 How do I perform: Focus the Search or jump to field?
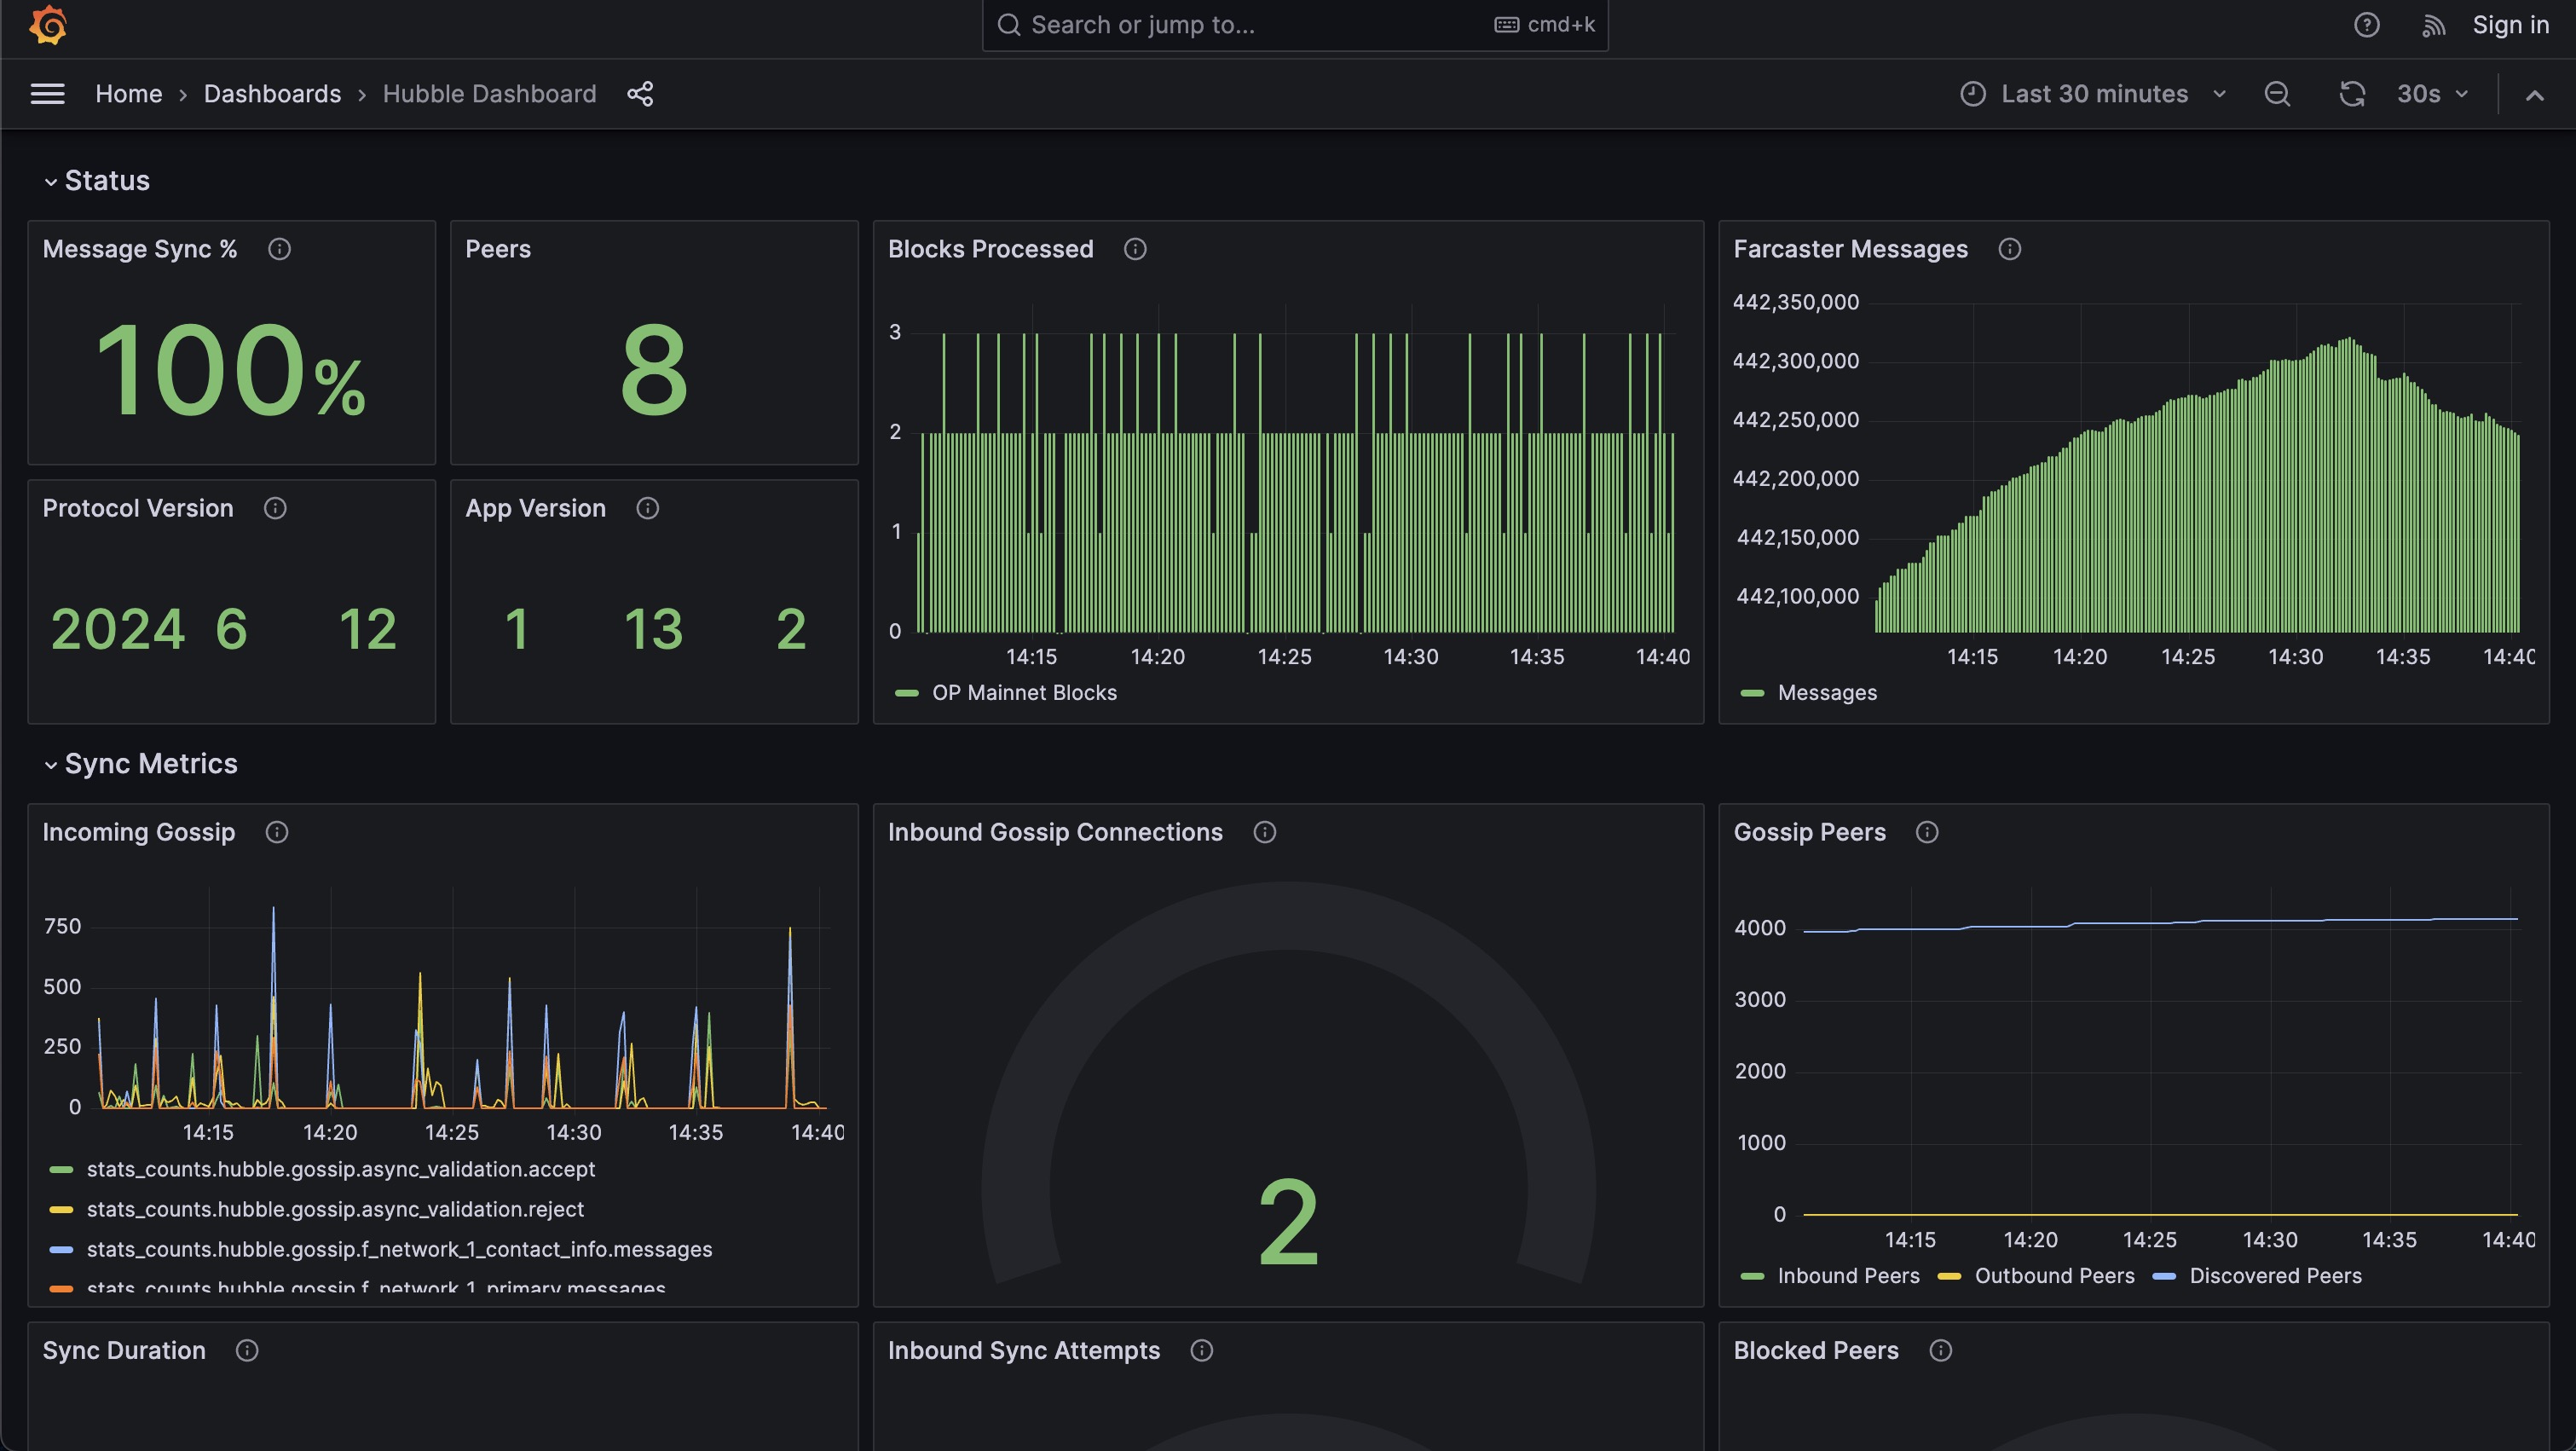pos(1295,25)
